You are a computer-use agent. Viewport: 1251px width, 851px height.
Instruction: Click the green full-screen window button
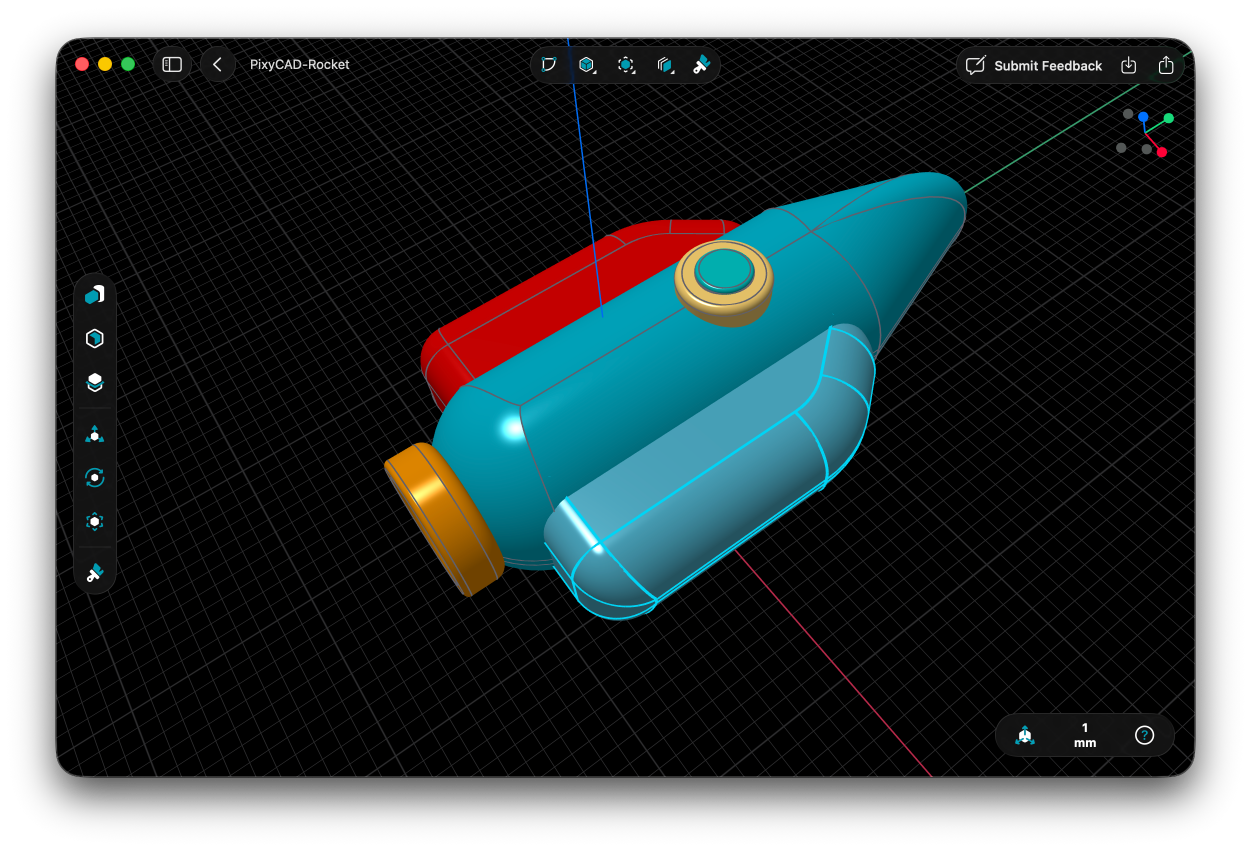point(128,64)
